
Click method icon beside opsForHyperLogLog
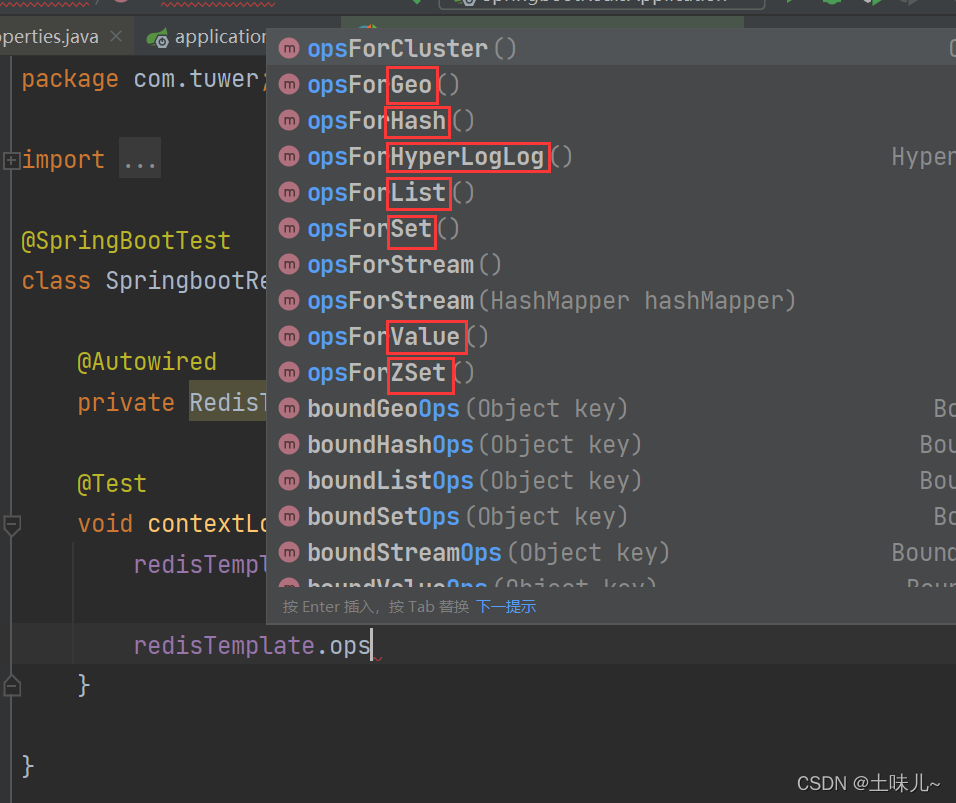(x=289, y=155)
